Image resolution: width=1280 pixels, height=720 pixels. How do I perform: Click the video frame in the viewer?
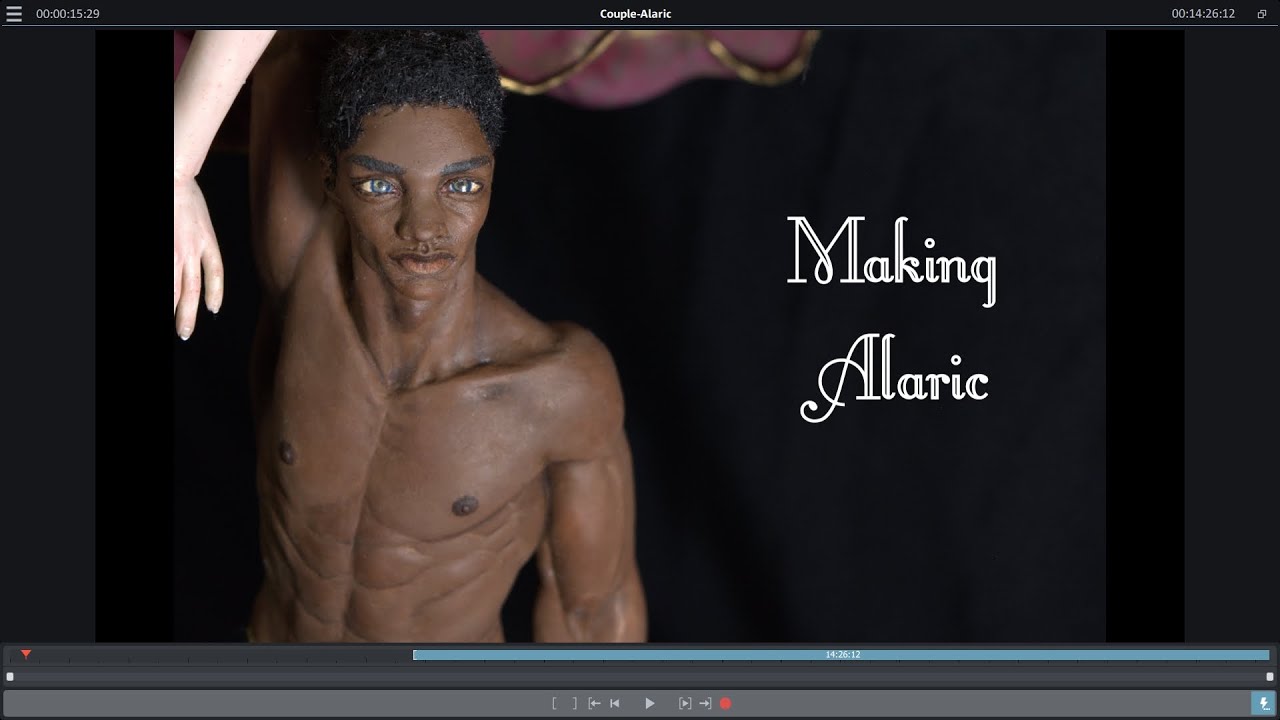tap(640, 335)
